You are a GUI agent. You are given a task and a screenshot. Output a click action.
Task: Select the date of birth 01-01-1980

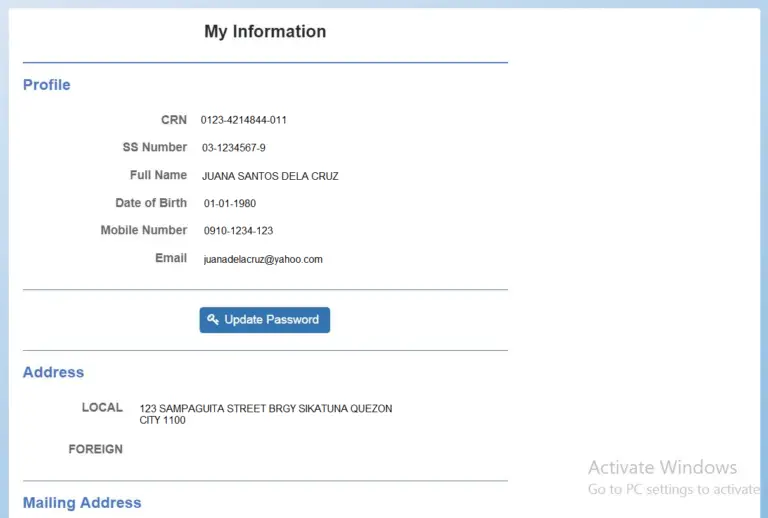point(230,203)
